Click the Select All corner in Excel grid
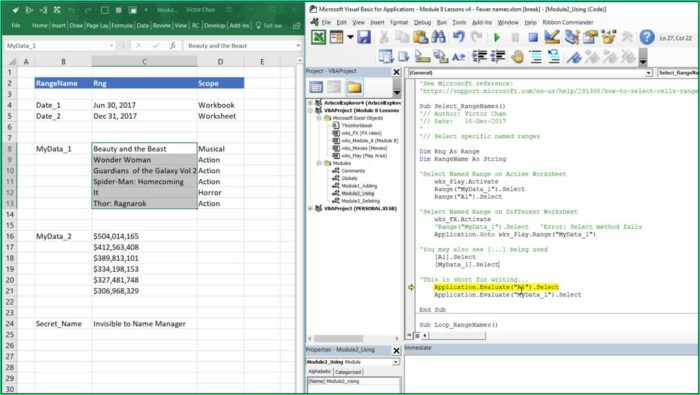This screenshot has width=700, height=395. coord(12,62)
